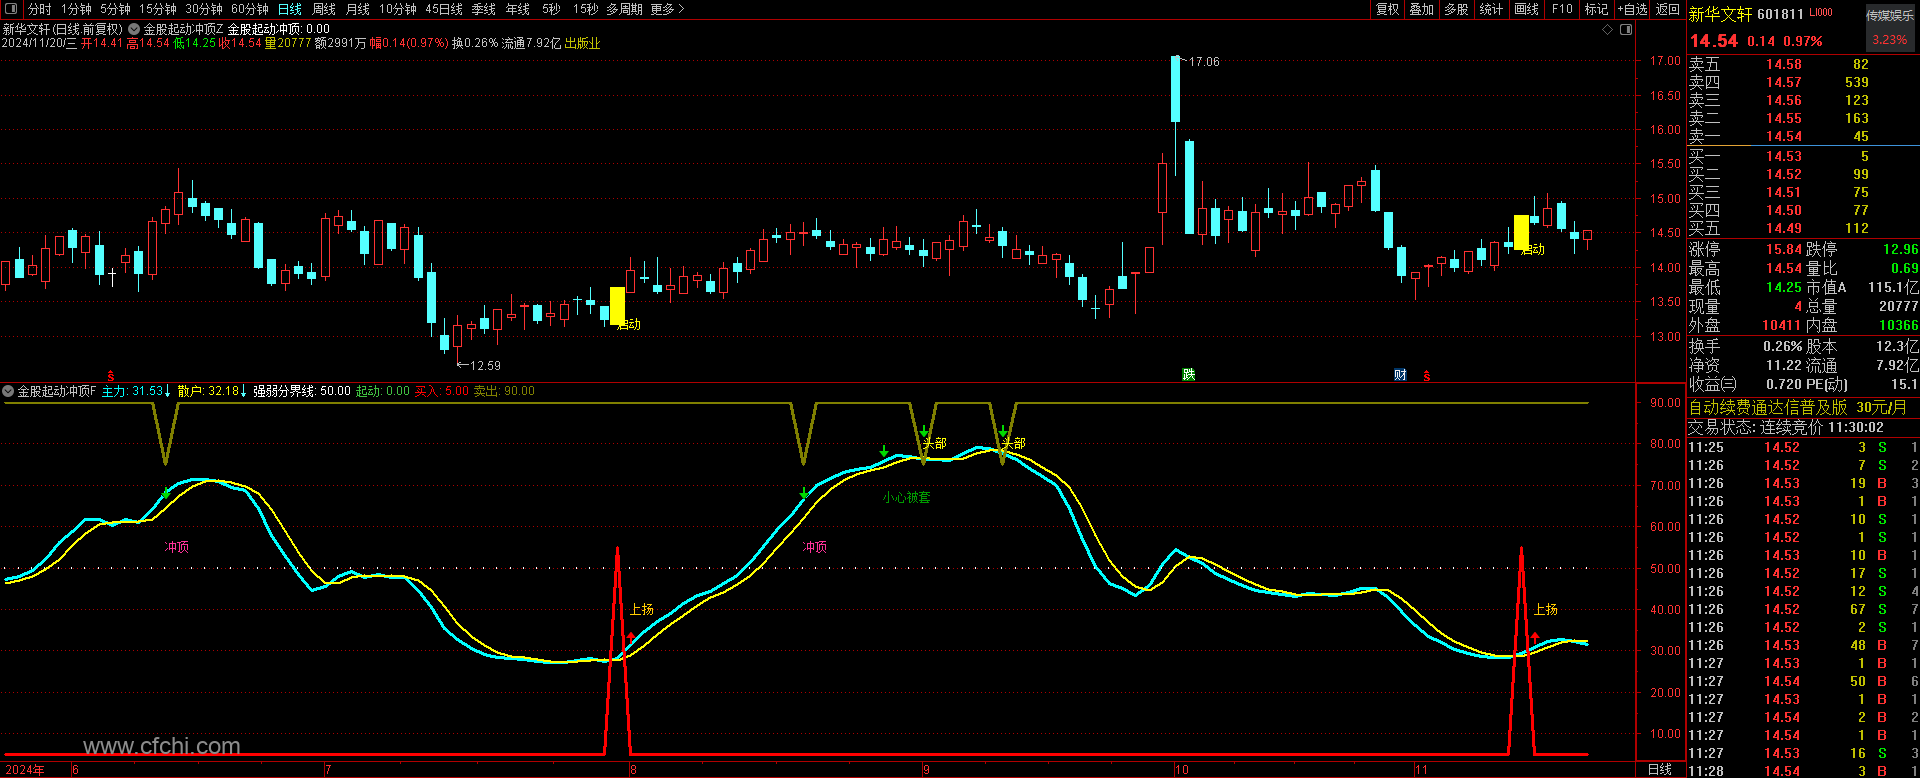Select the 1分钟 period

76,9
